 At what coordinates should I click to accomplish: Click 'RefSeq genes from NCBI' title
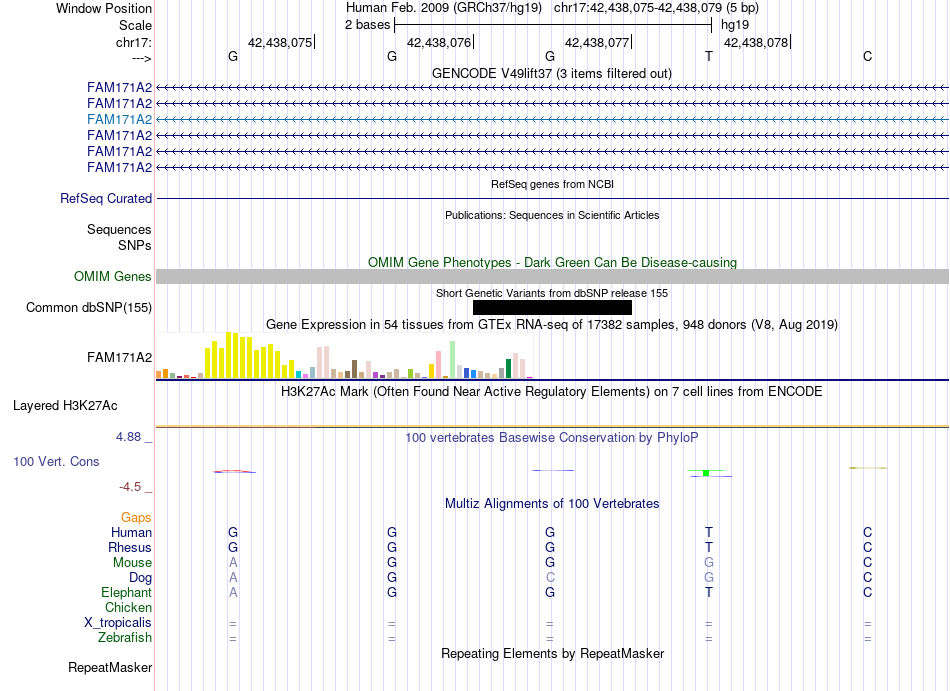pyautogui.click(x=552, y=184)
